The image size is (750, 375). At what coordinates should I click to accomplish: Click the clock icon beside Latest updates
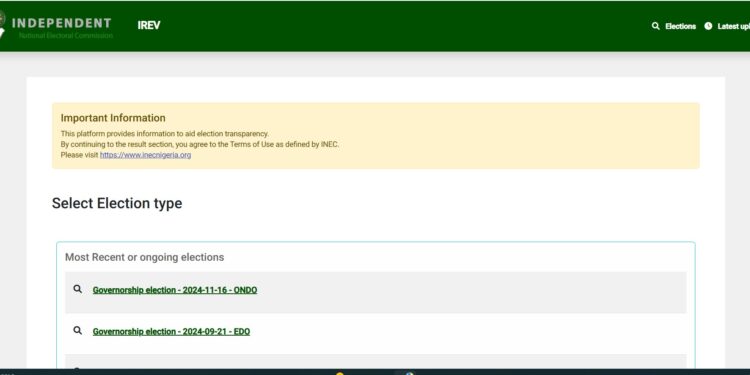click(708, 26)
